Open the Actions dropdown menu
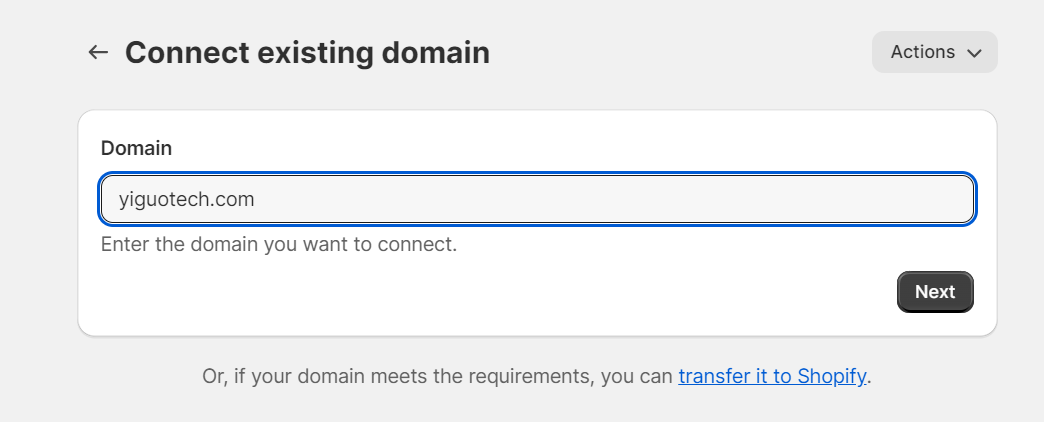Screen dimensions: 1044x422 click(x=934, y=52)
